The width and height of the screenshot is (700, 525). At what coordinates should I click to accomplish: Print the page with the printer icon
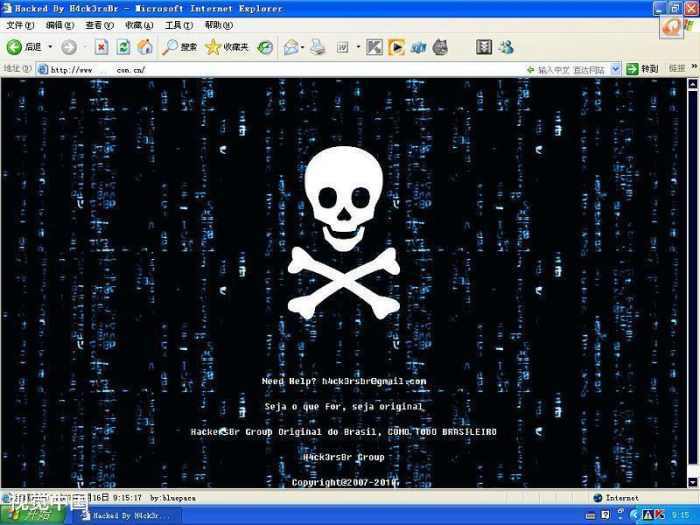coord(317,47)
